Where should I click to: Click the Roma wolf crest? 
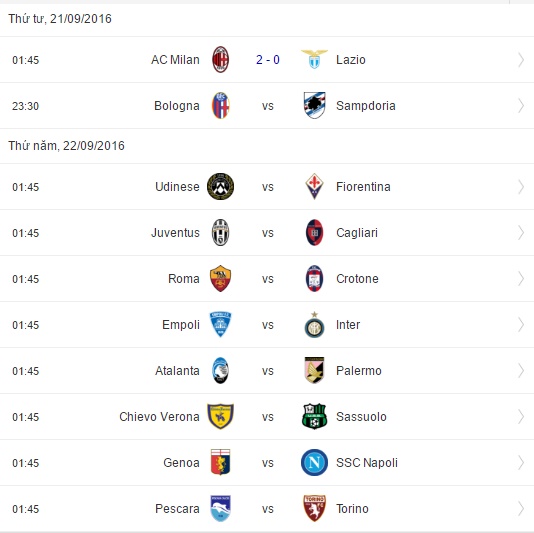pyautogui.click(x=220, y=279)
